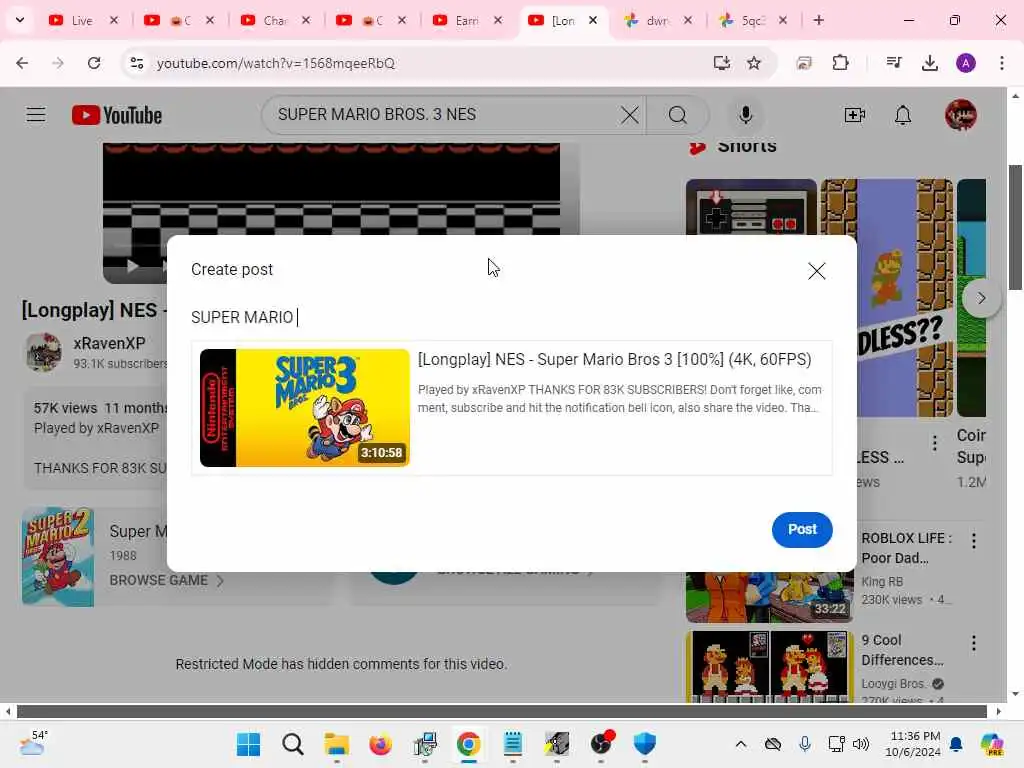The width and height of the screenshot is (1024, 768).
Task: Click the Shorts shelf next arrow
Action: tap(981, 298)
